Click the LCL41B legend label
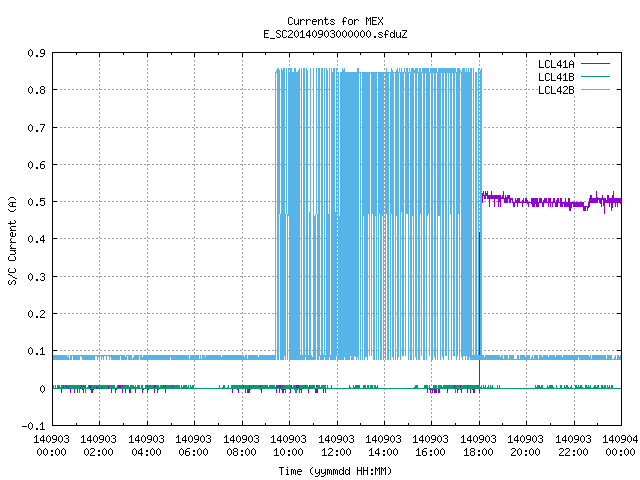The width and height of the screenshot is (640, 480). tap(556, 77)
